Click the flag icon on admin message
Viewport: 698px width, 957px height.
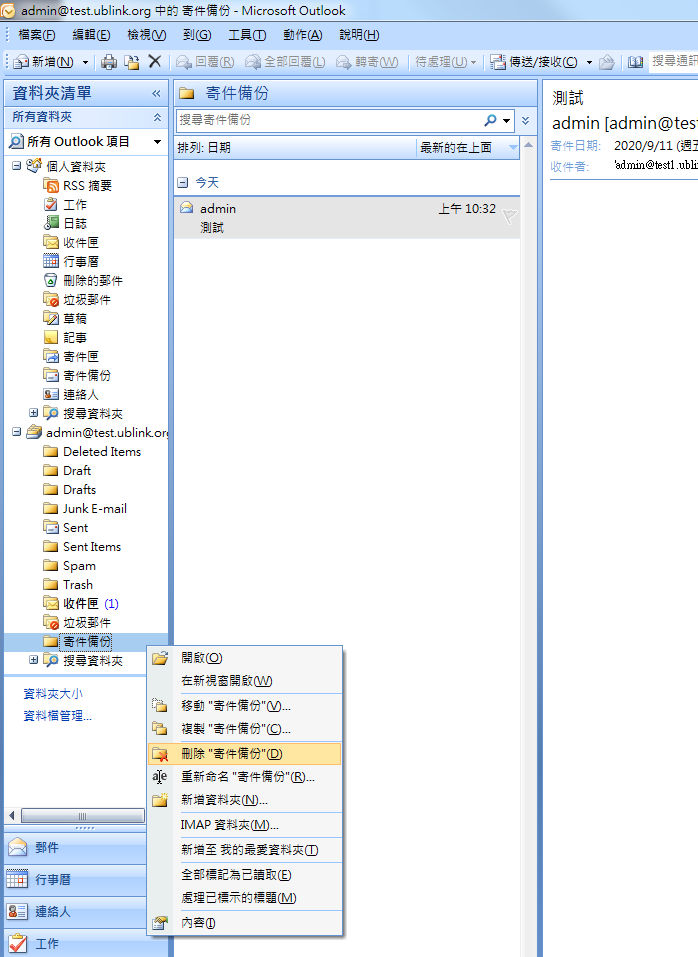pyautogui.click(x=509, y=215)
